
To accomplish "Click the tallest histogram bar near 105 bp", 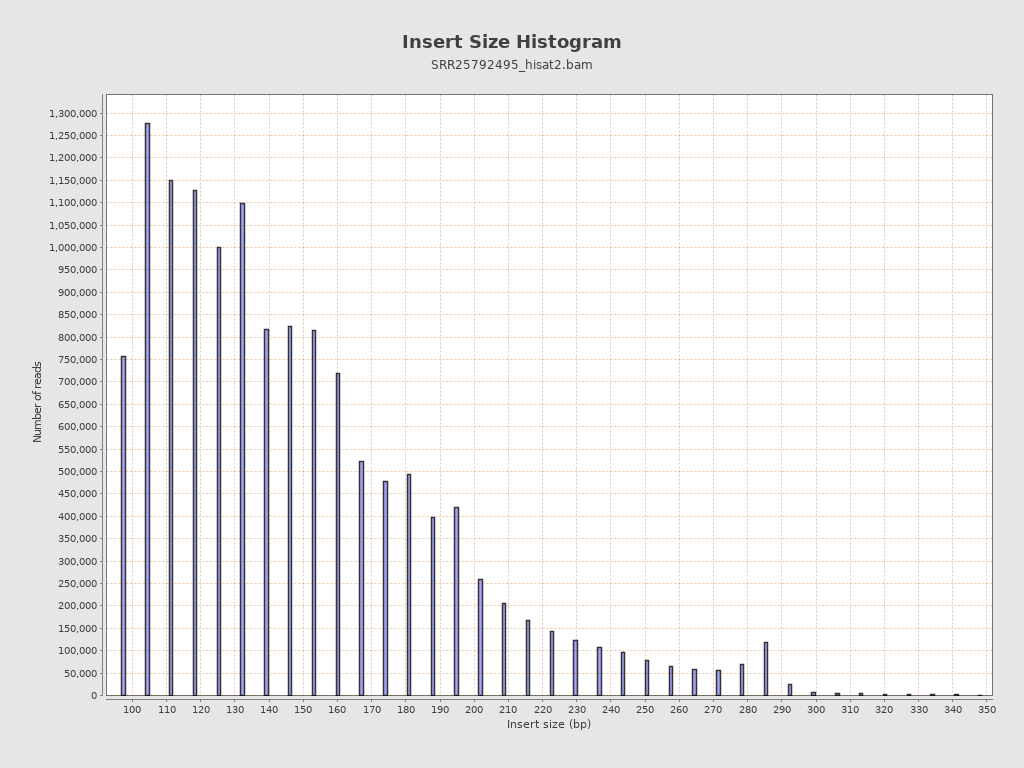I will 148,409.
